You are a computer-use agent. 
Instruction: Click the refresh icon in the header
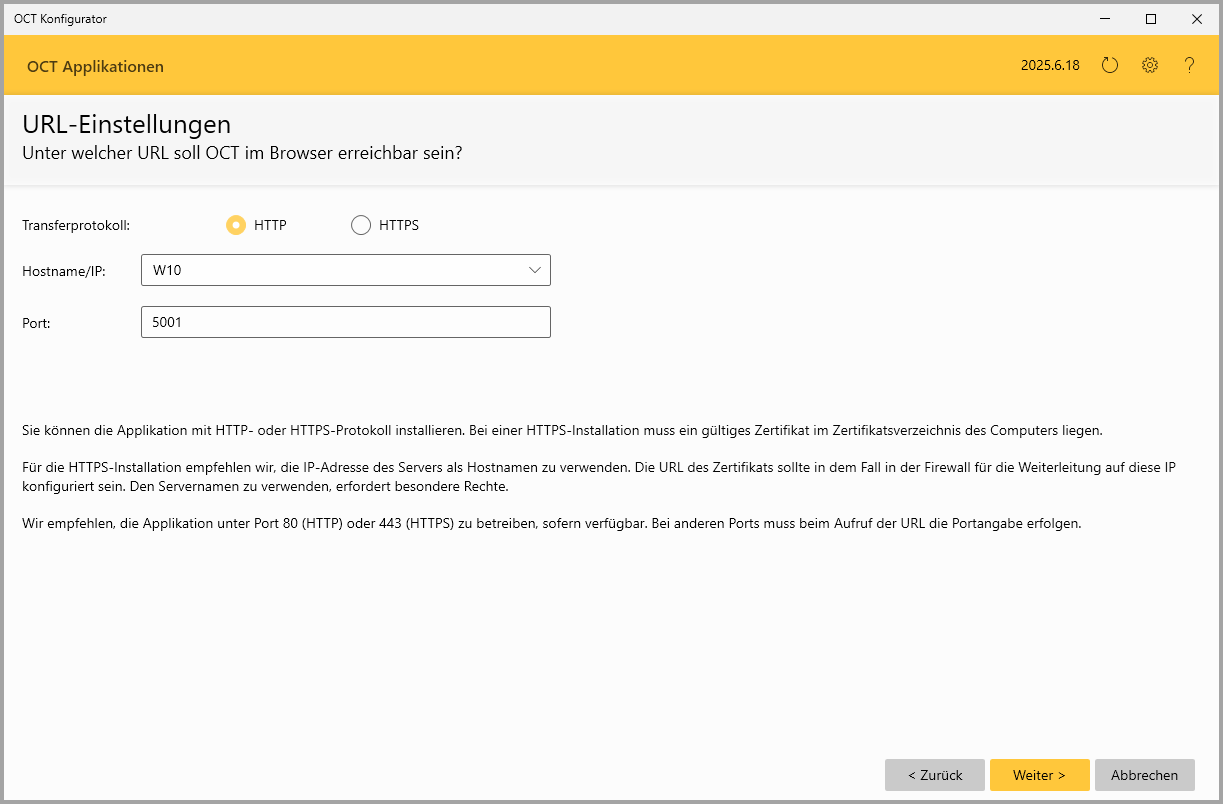click(1109, 66)
